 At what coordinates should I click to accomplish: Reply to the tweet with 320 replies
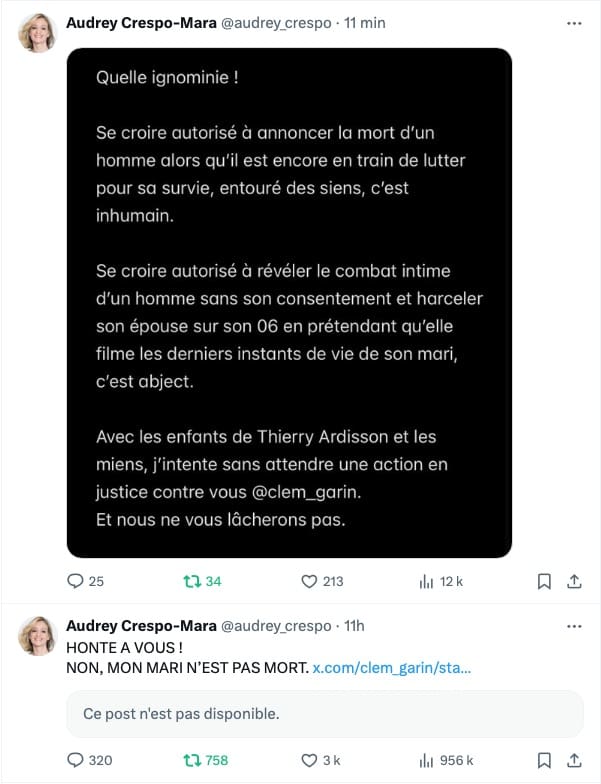point(75,760)
